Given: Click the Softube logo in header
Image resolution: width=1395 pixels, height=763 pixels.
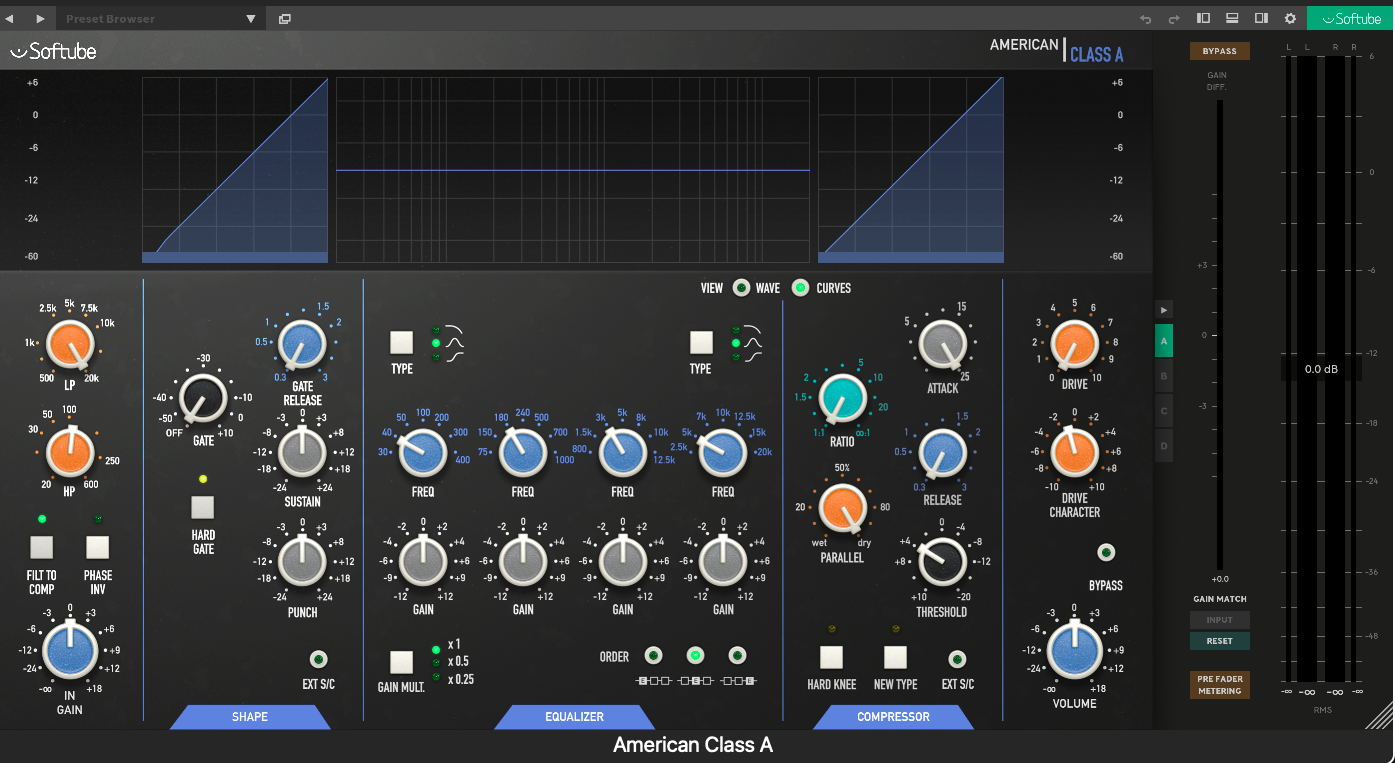Looking at the screenshot, I should pyautogui.click(x=53, y=51).
